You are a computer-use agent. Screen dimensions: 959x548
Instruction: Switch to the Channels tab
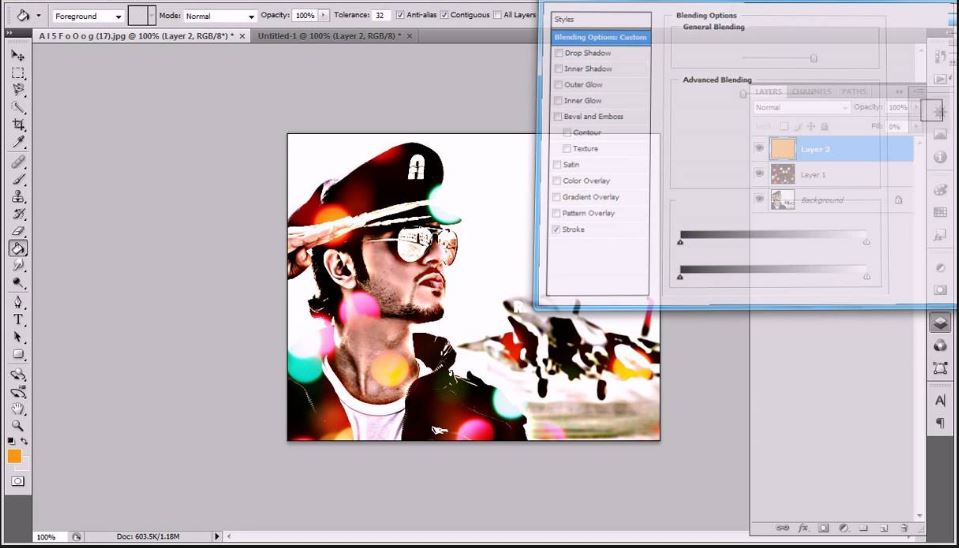(811, 92)
